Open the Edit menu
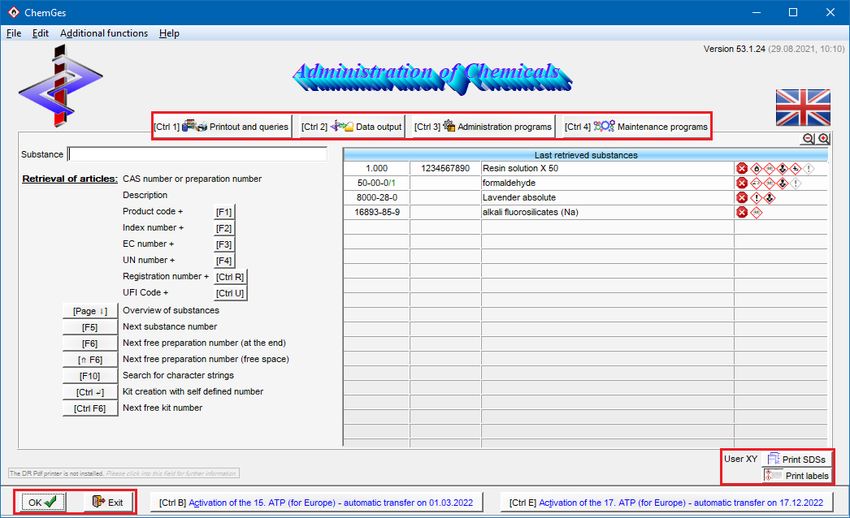Viewport: 850px width, 518px height. coord(40,33)
